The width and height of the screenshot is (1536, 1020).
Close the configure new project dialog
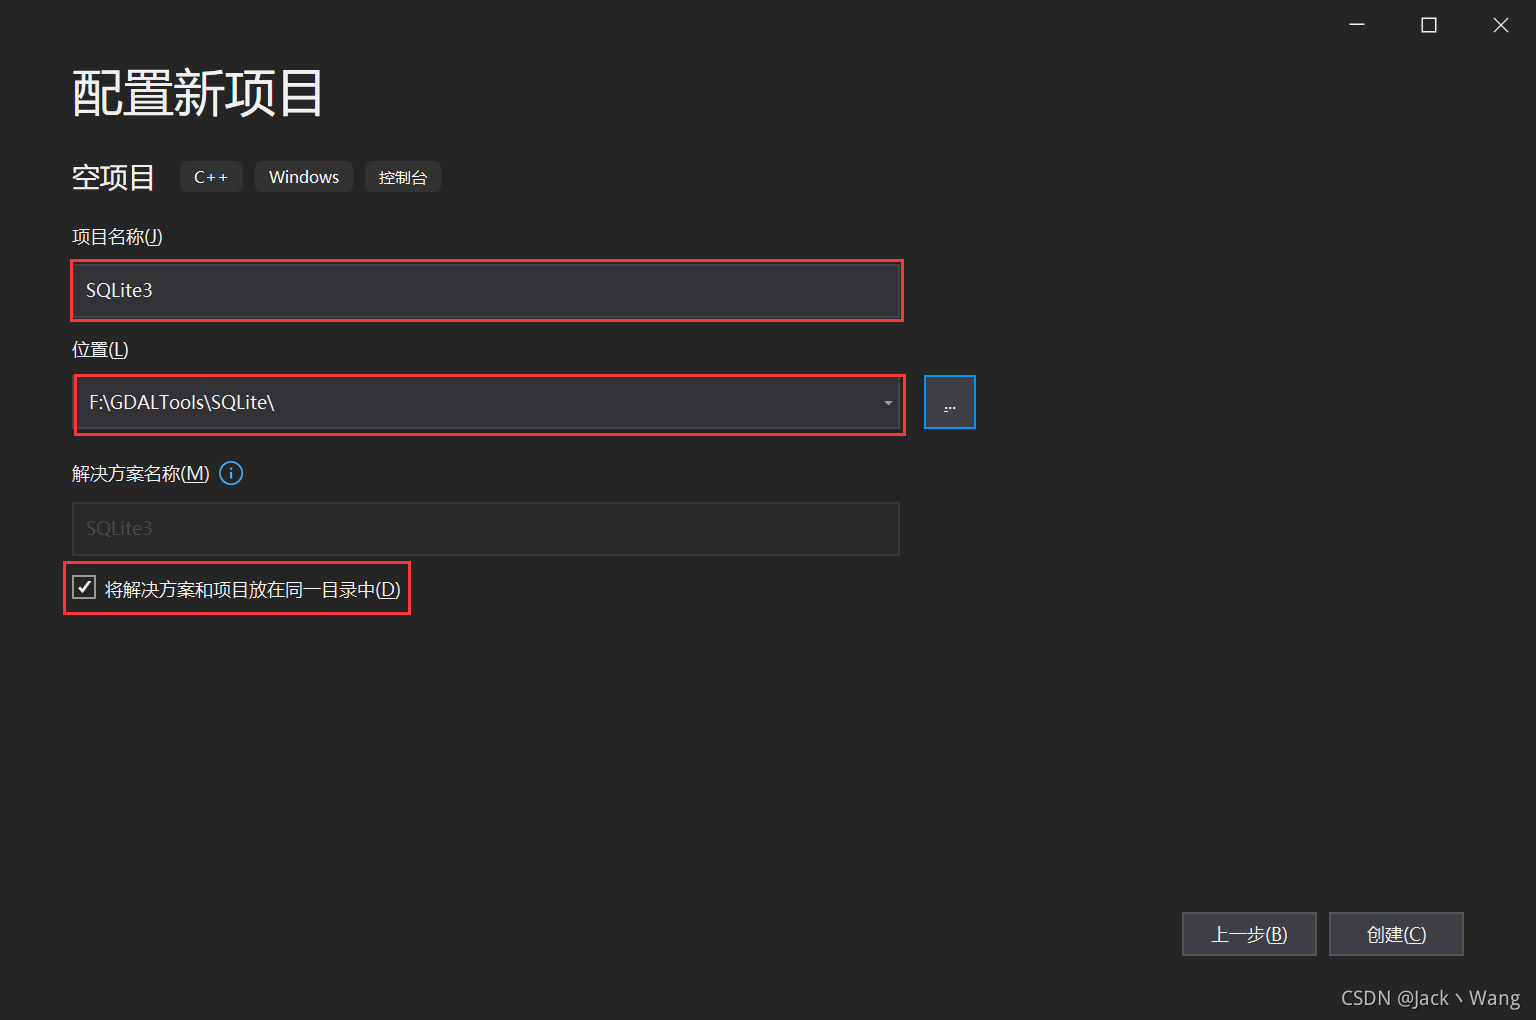[x=1501, y=25]
